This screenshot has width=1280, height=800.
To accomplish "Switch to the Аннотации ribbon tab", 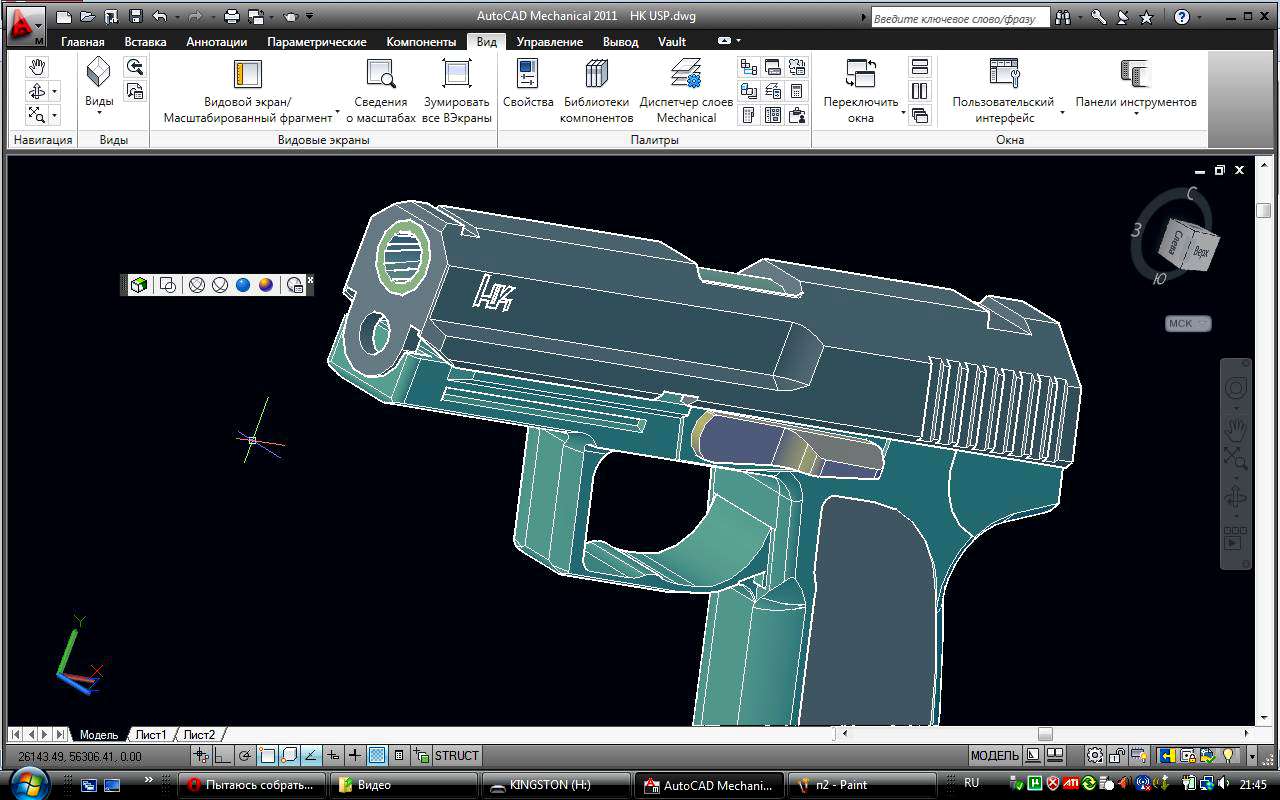I will (216, 42).
